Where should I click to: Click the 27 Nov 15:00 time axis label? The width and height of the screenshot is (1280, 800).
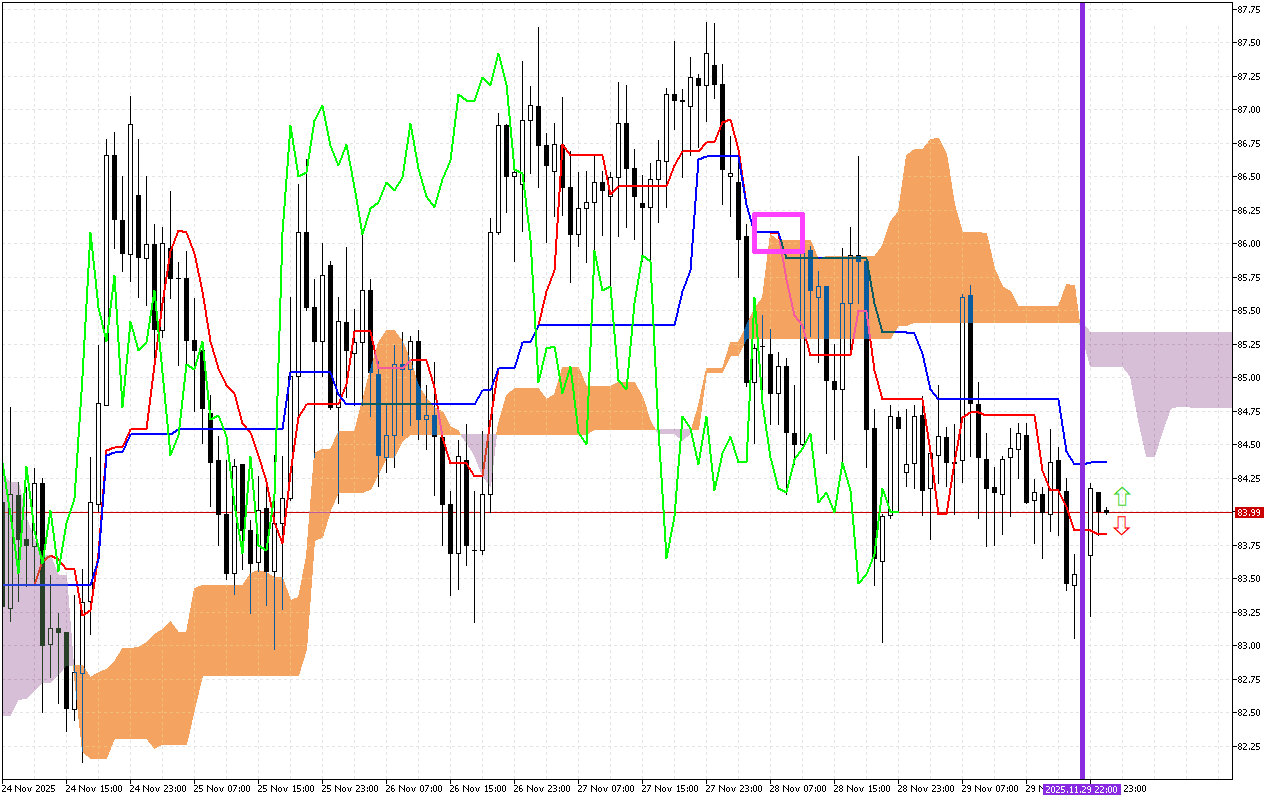pos(668,789)
